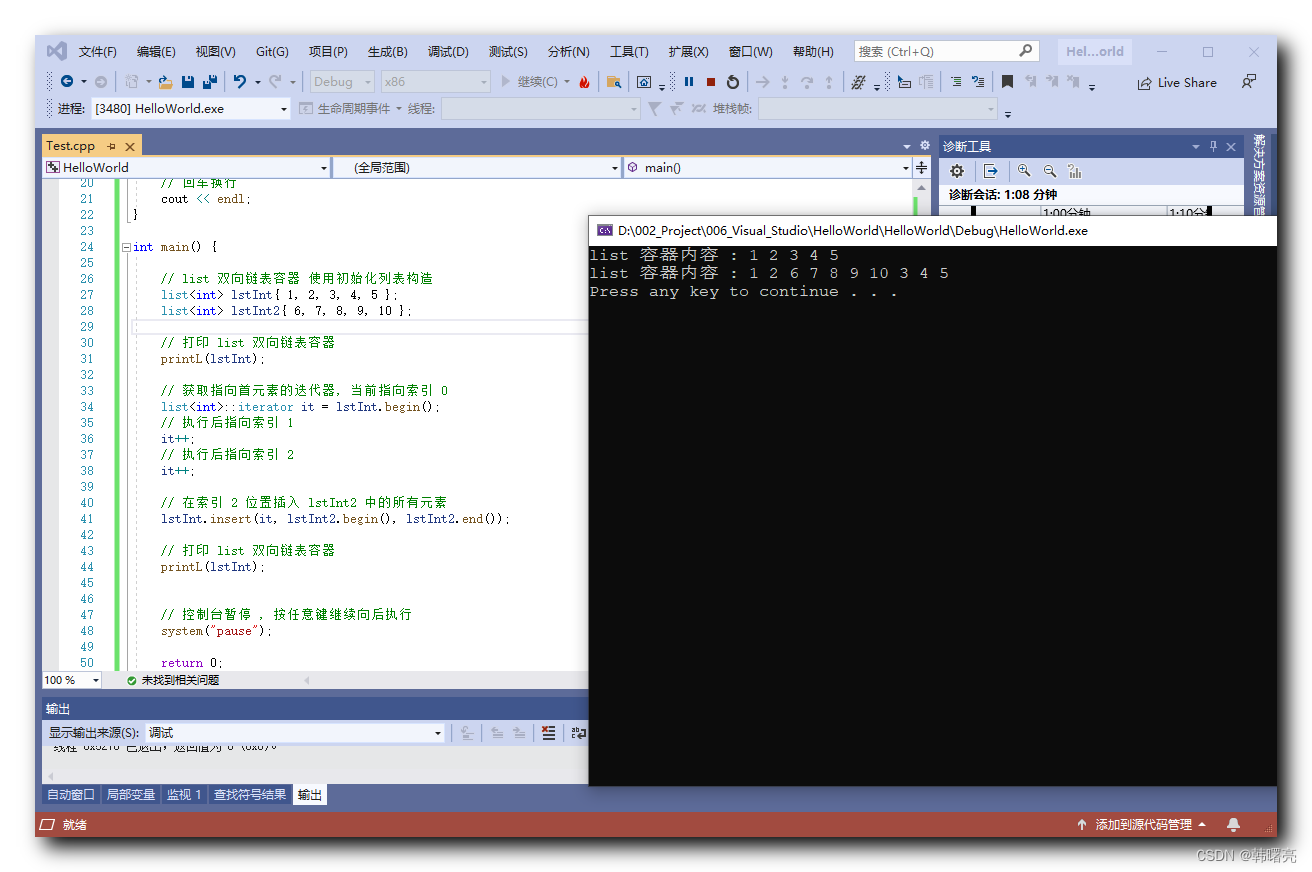Click the Live Share button

[x=1177, y=83]
